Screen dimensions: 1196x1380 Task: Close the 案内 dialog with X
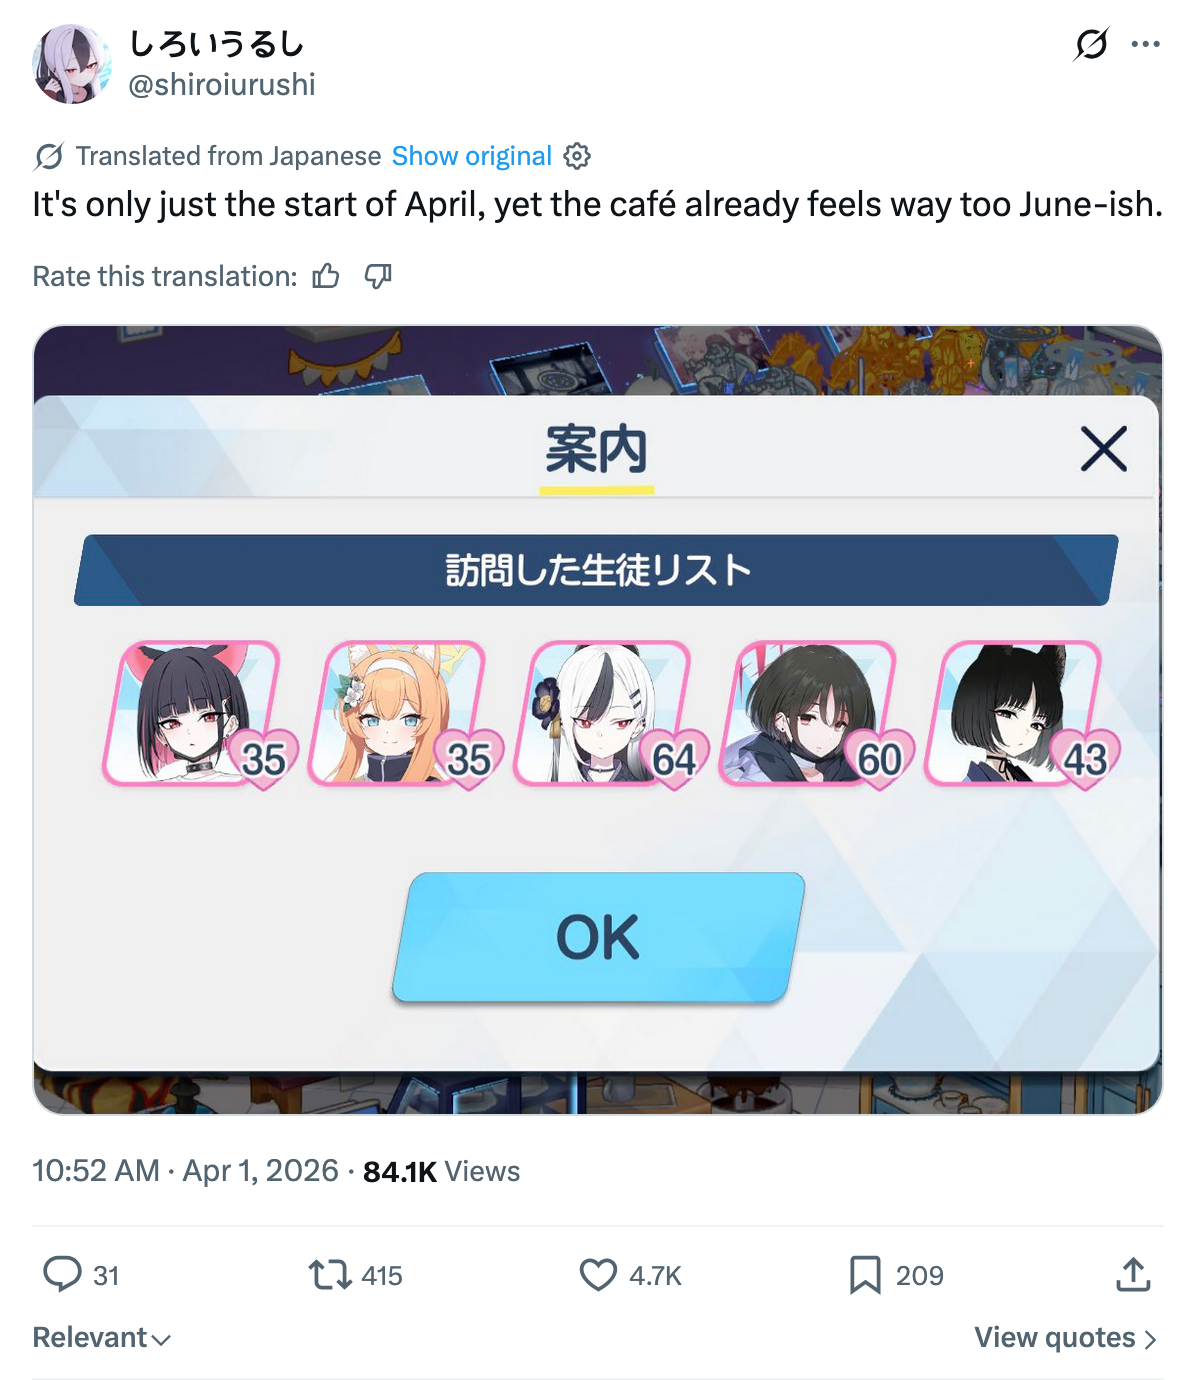[x=1104, y=448]
